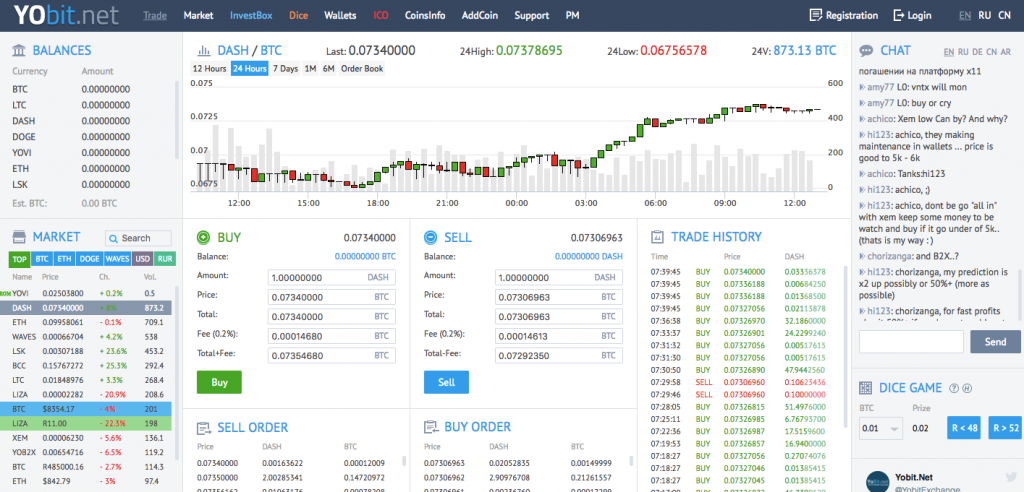Screen dimensions: 1024x492
Task: Click the Yobit.Net Twitter avatar
Action: point(877,479)
